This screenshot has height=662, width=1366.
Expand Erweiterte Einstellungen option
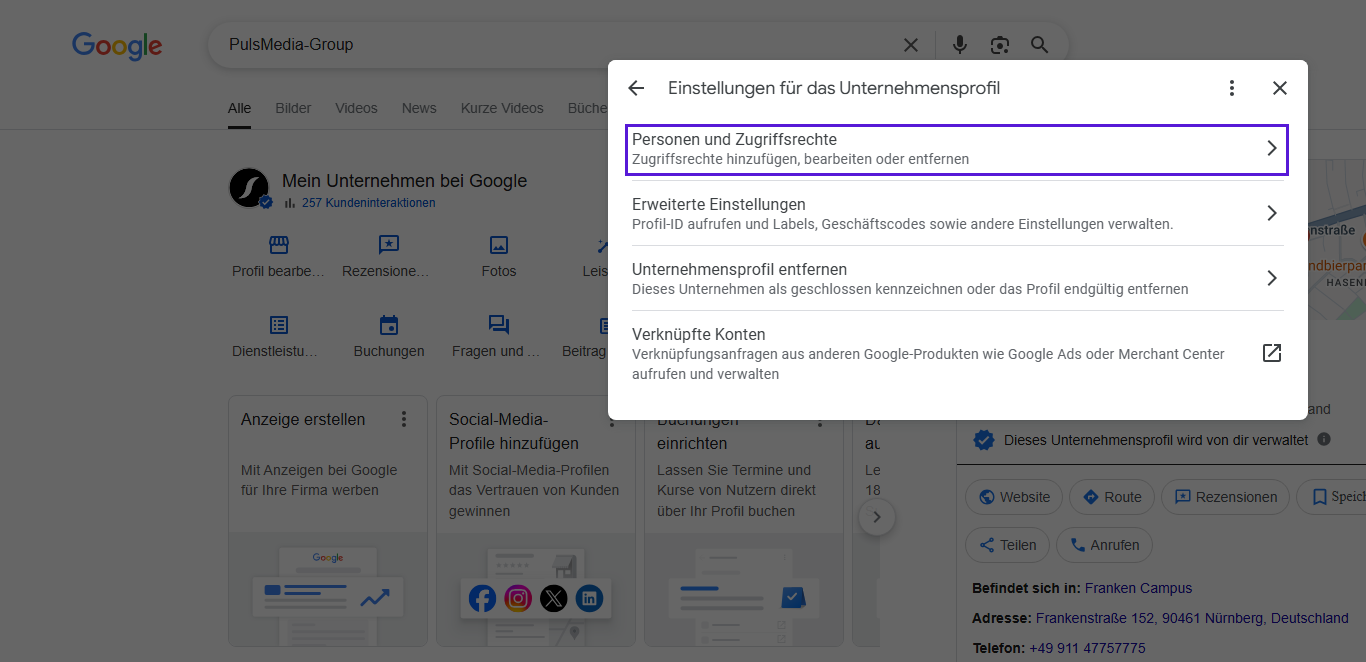pos(956,213)
